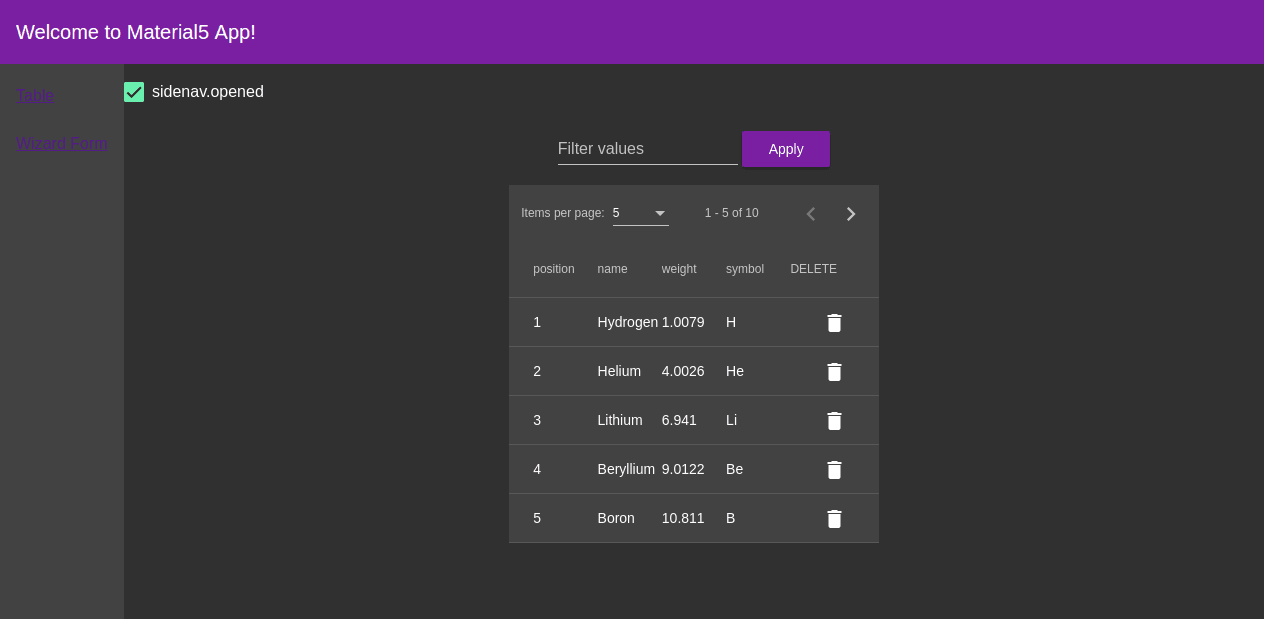Focus the Filter values input field

648,149
